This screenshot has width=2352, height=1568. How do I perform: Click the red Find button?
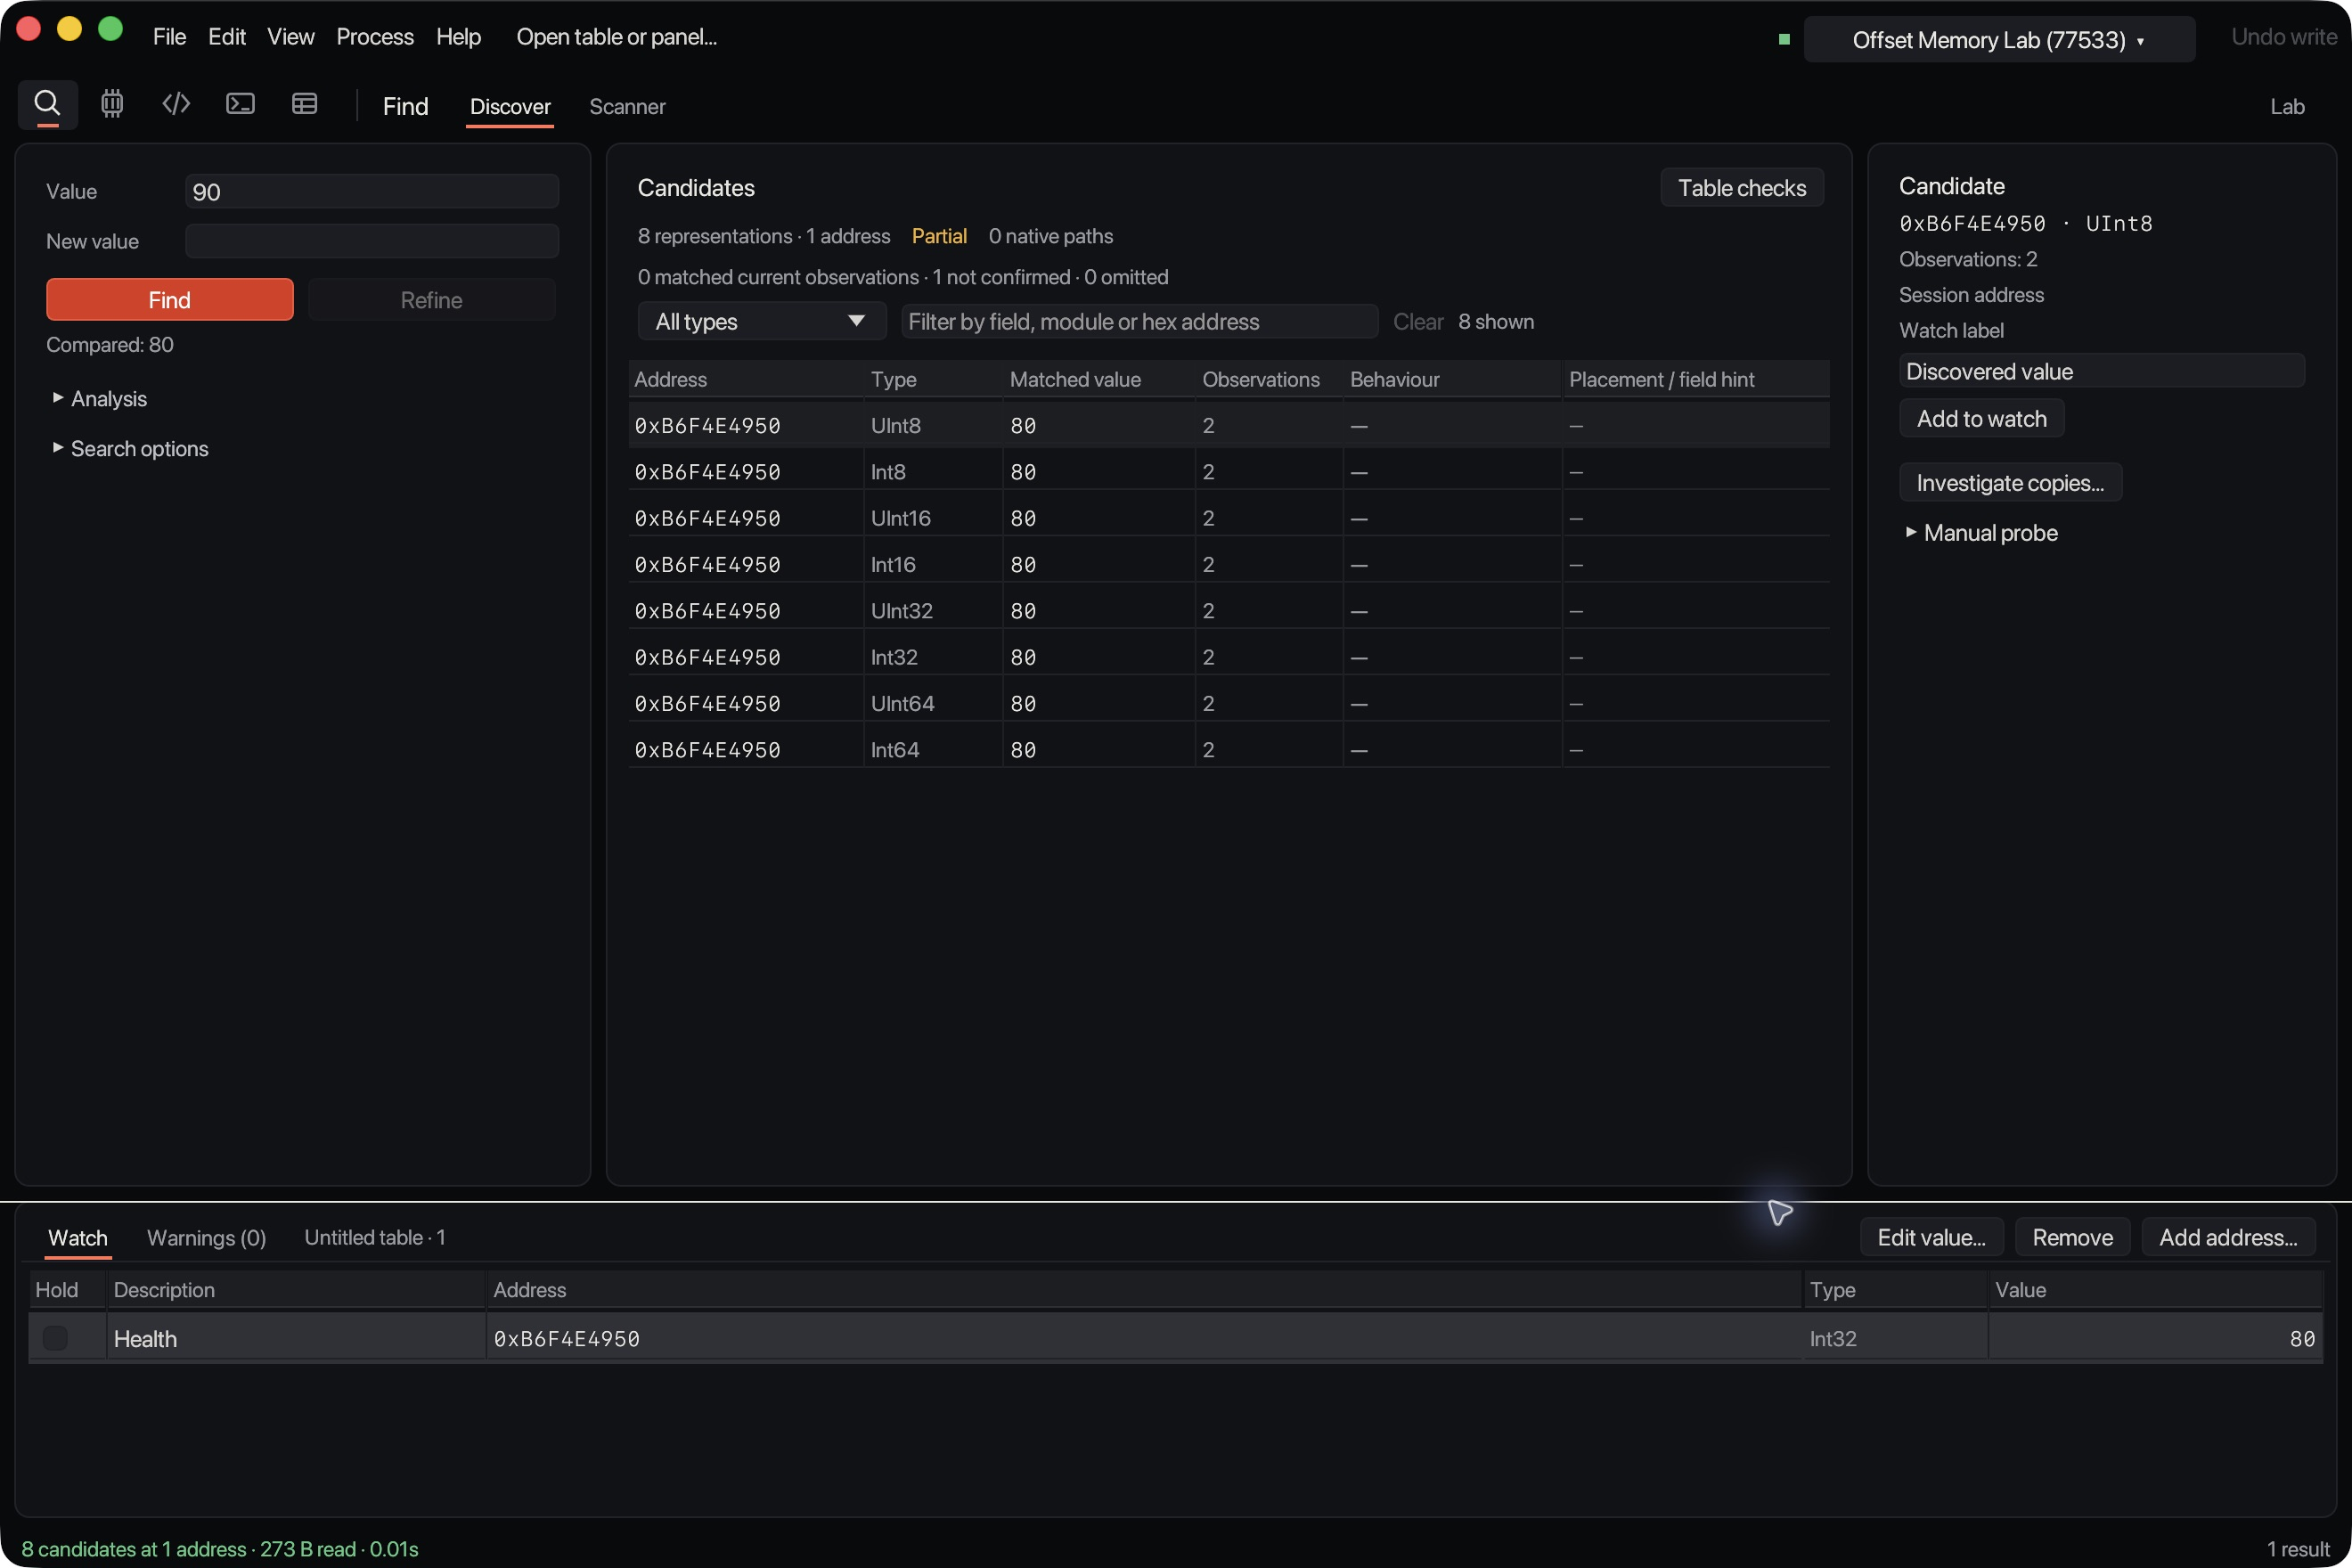pos(169,299)
